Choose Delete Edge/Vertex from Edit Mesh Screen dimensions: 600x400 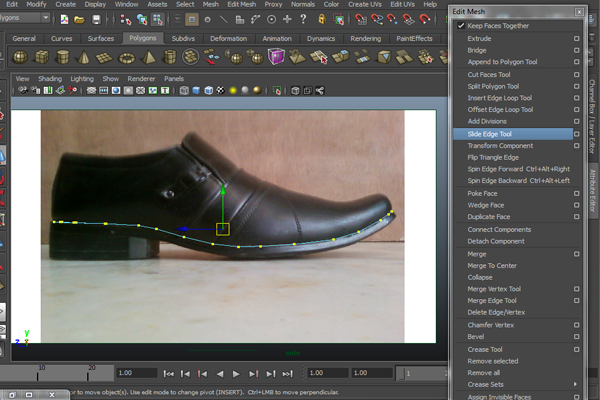pos(496,312)
